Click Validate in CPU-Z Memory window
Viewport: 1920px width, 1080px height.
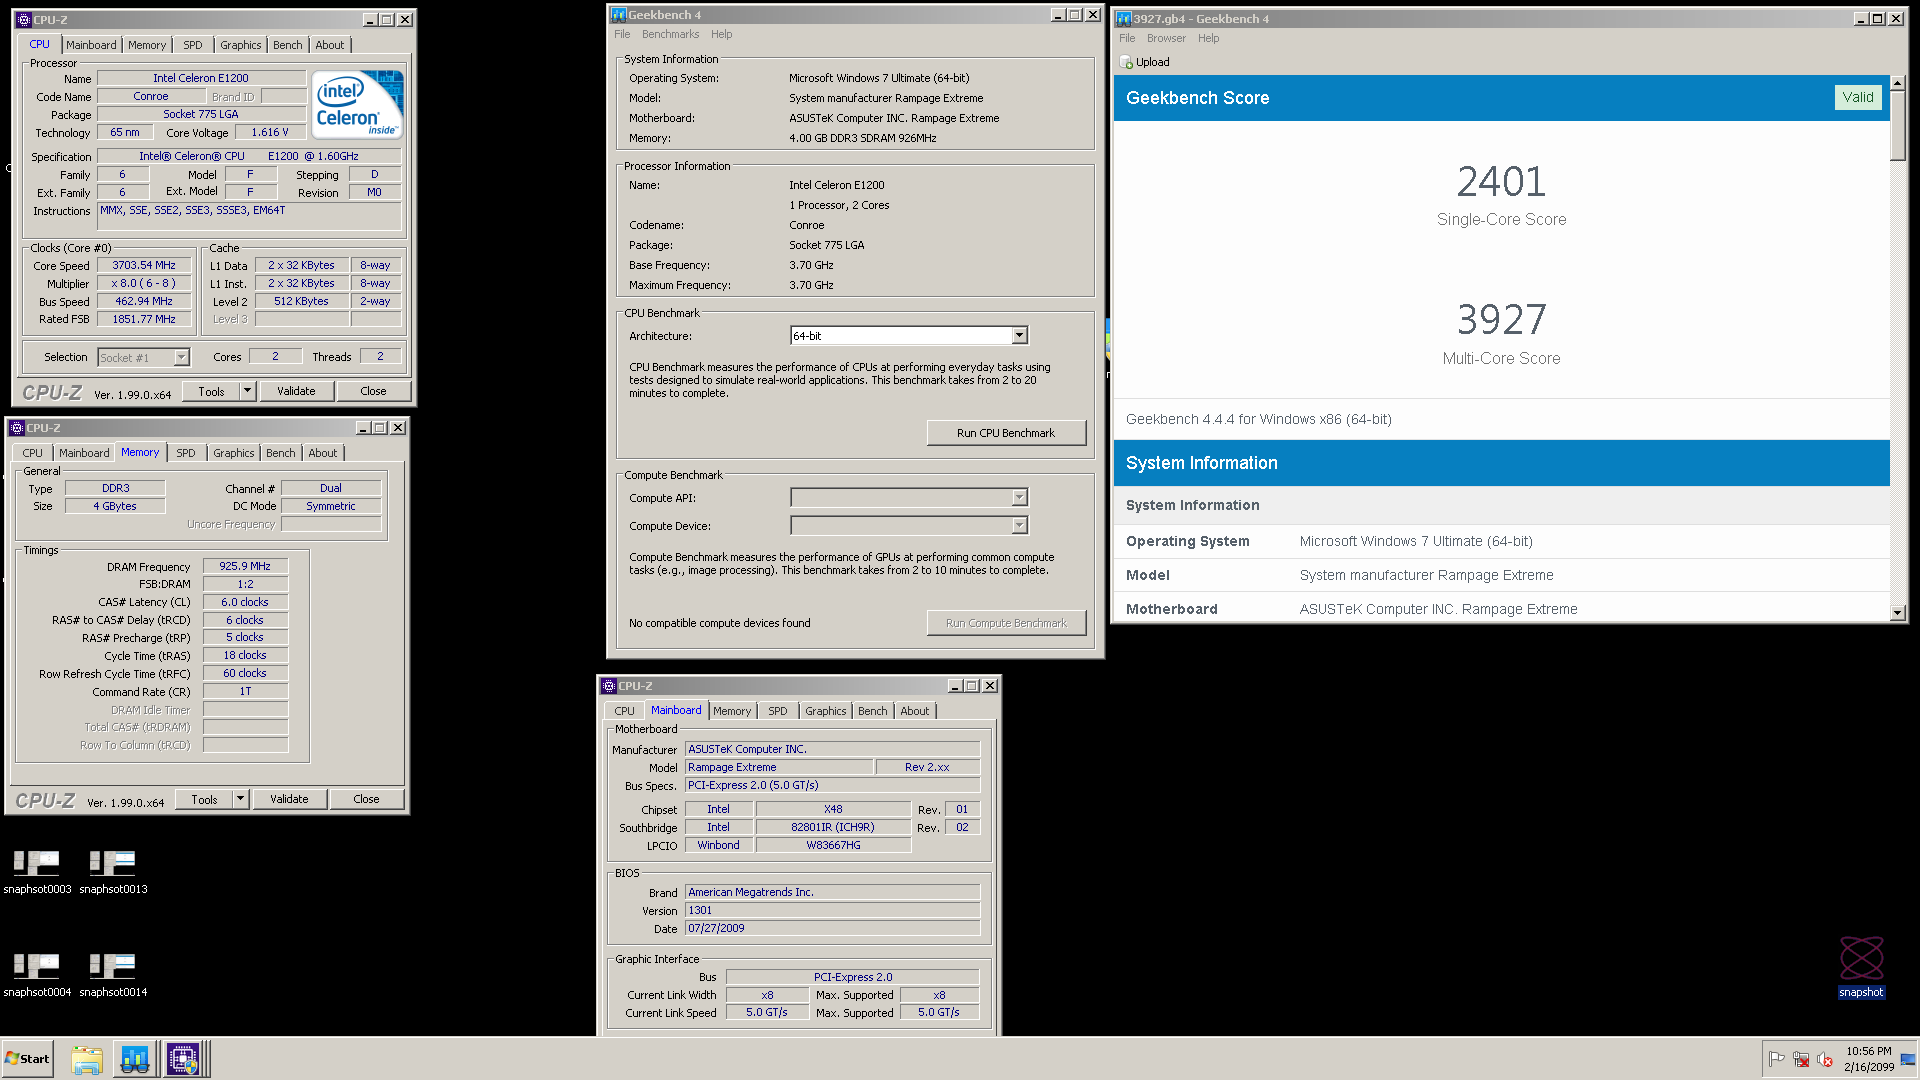point(289,799)
